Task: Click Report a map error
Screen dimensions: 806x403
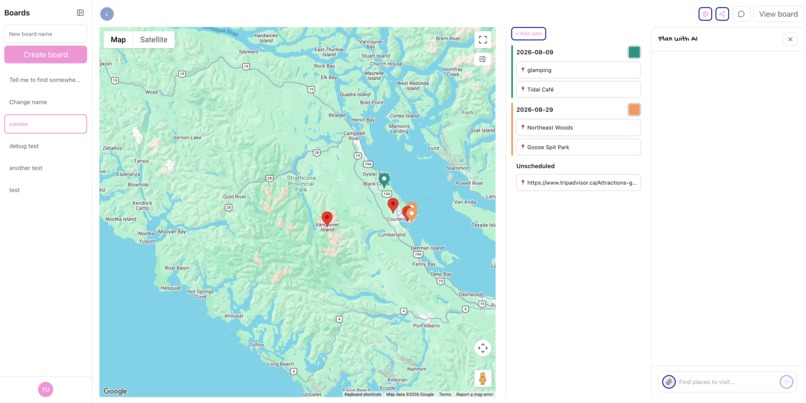Action: tap(474, 394)
